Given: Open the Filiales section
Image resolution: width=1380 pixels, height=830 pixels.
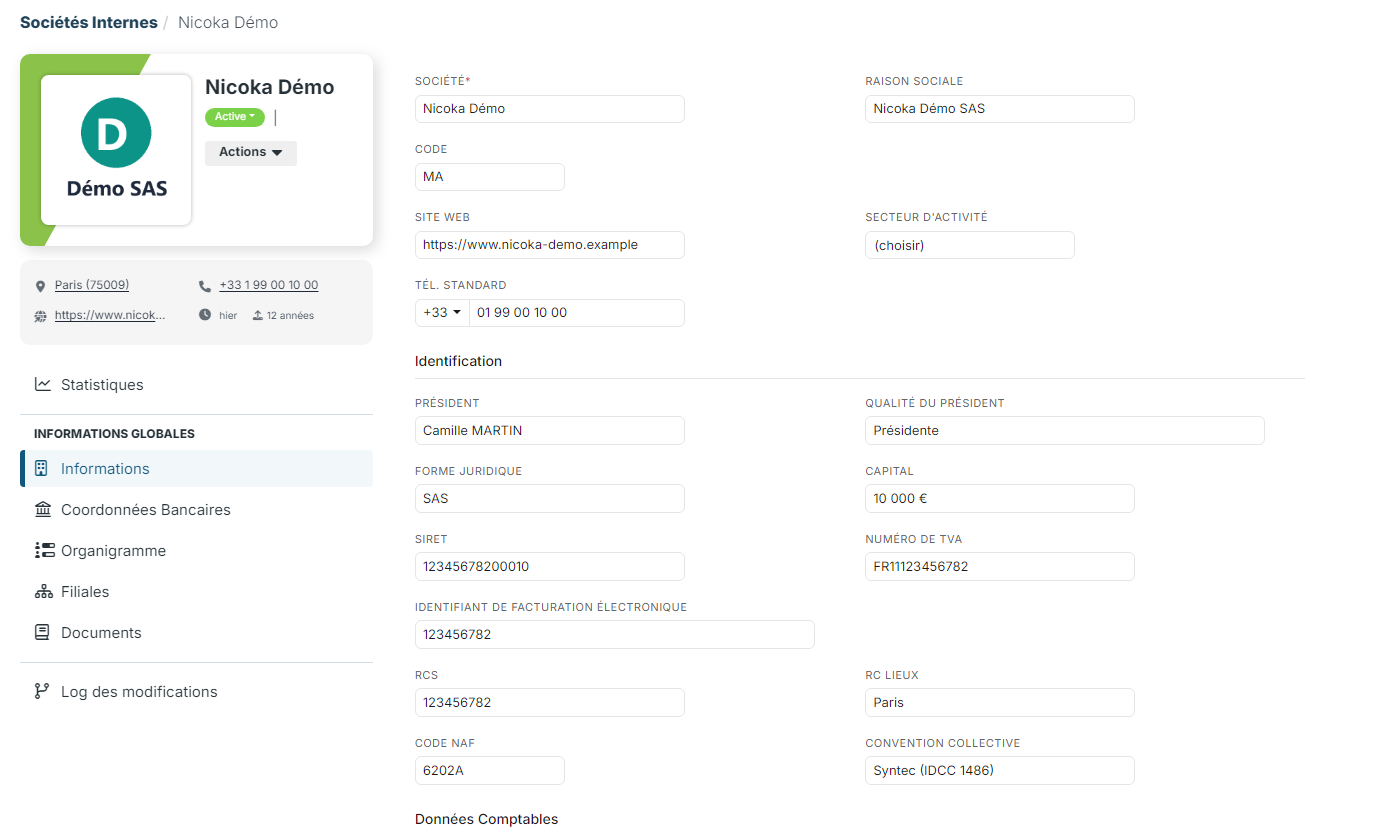Looking at the screenshot, I should pos(196,591).
